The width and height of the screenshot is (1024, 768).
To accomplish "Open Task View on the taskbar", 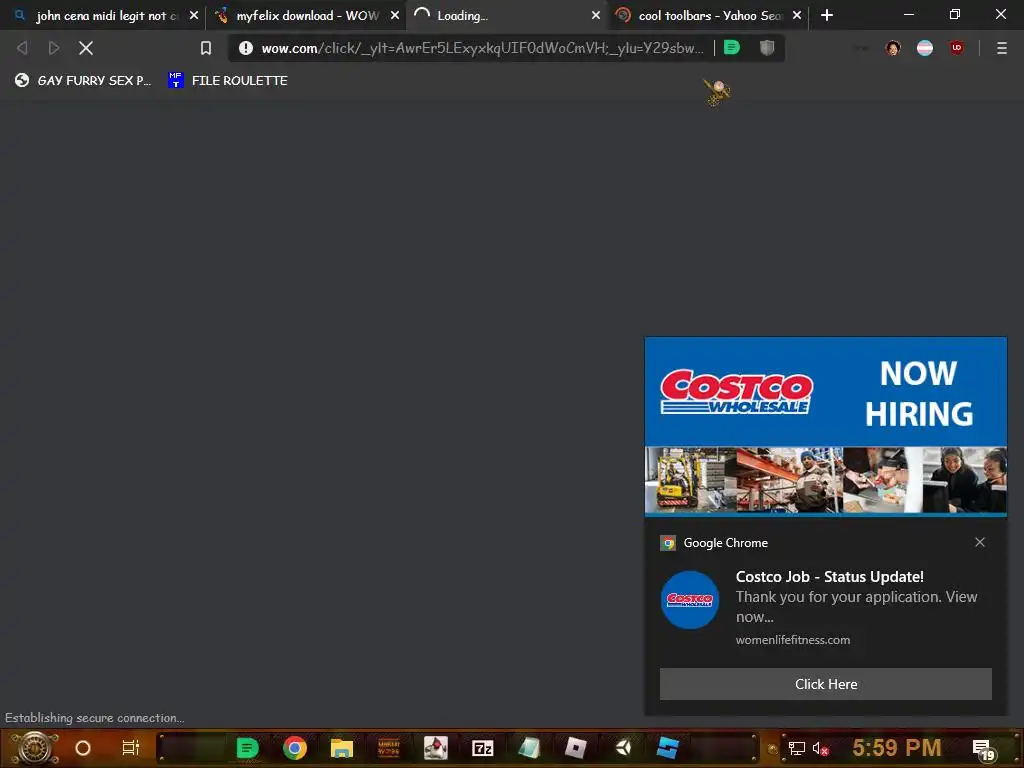I will point(131,748).
